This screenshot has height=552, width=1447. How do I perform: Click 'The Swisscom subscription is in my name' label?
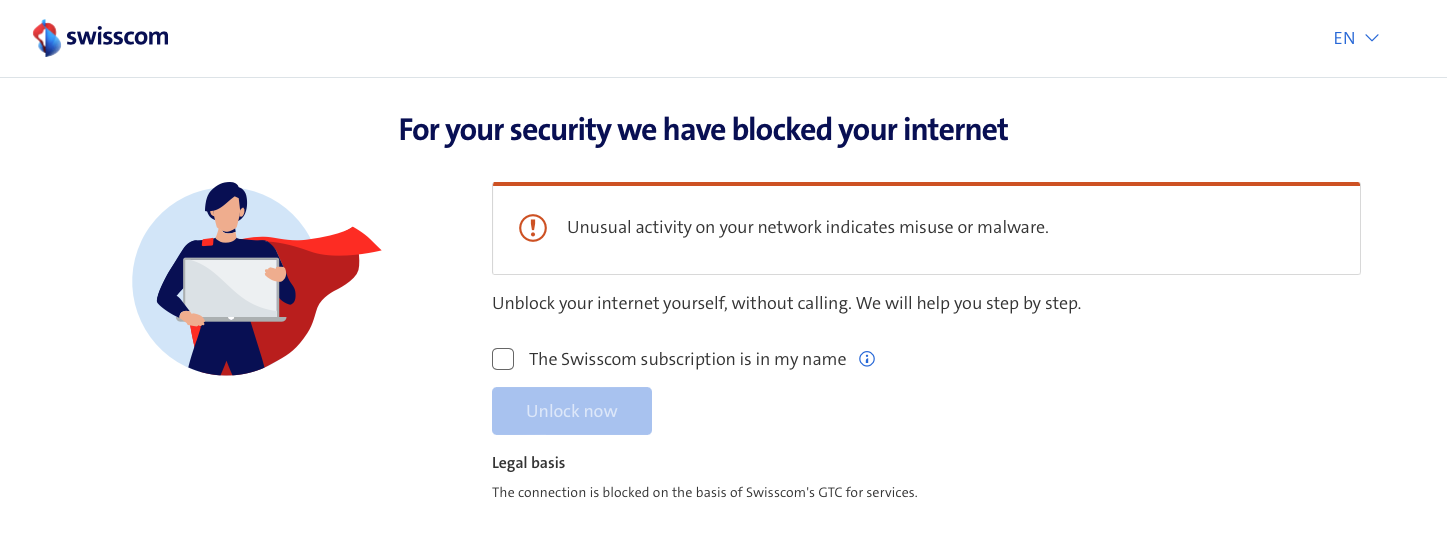(x=687, y=359)
